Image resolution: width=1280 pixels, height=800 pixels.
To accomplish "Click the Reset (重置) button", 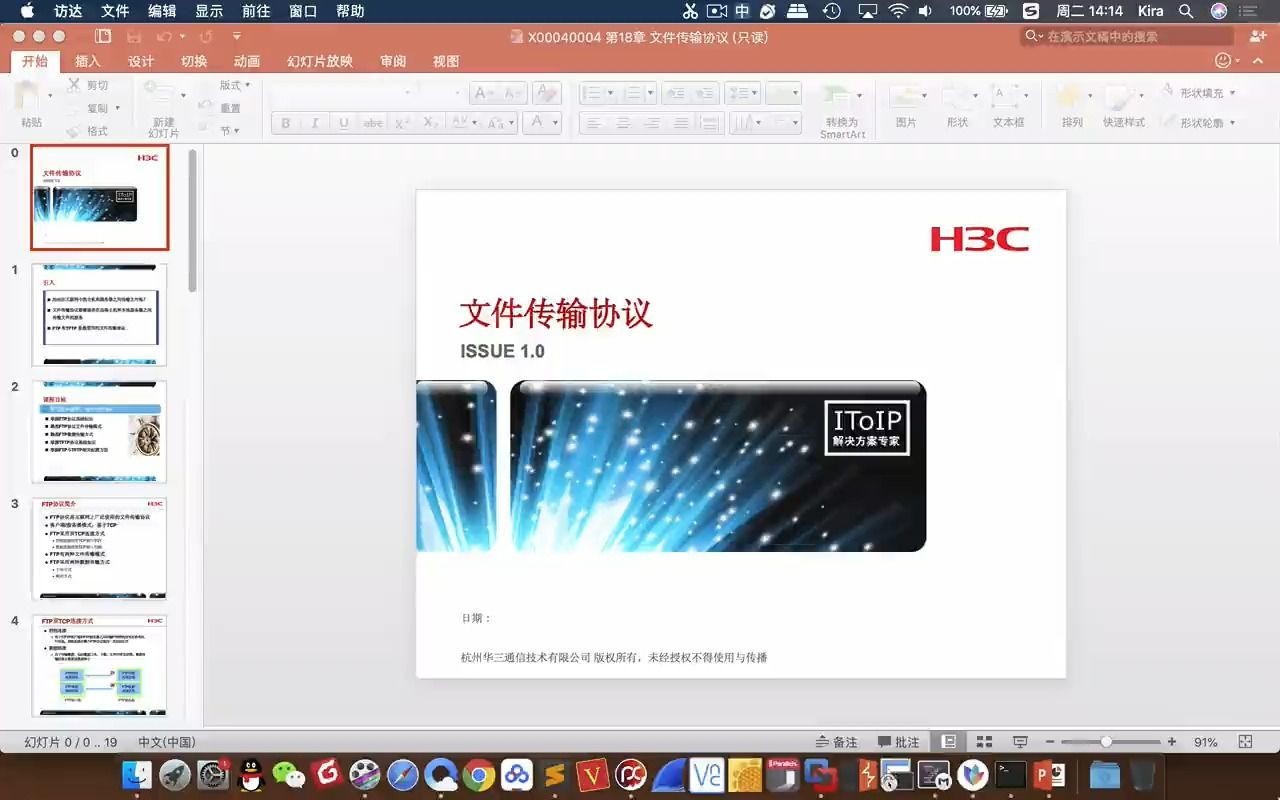I will point(220,108).
